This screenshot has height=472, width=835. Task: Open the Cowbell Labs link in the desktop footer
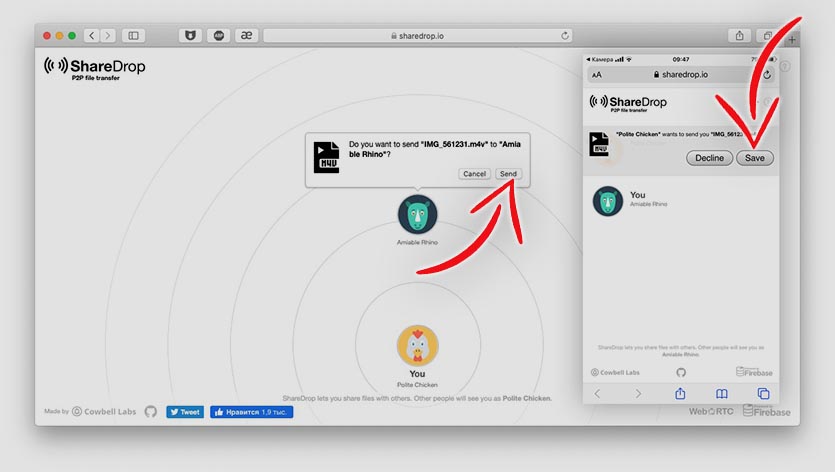click(x=104, y=411)
